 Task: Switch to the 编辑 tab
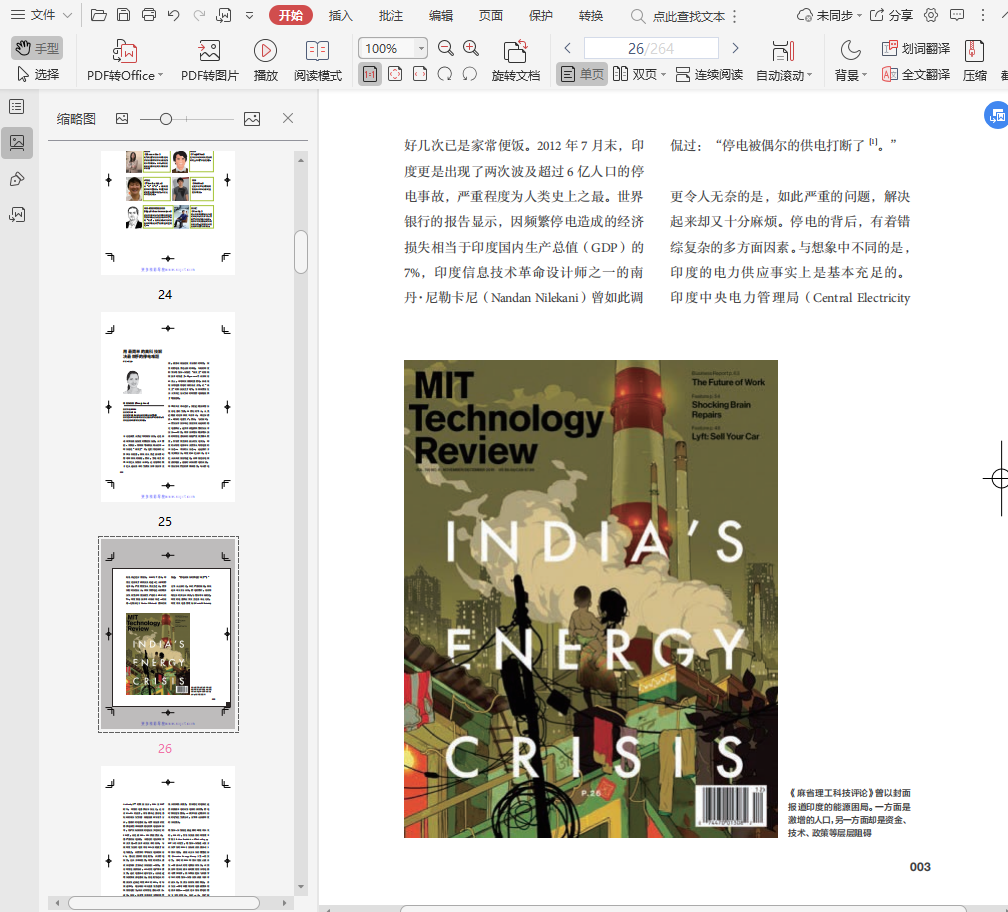coord(441,15)
